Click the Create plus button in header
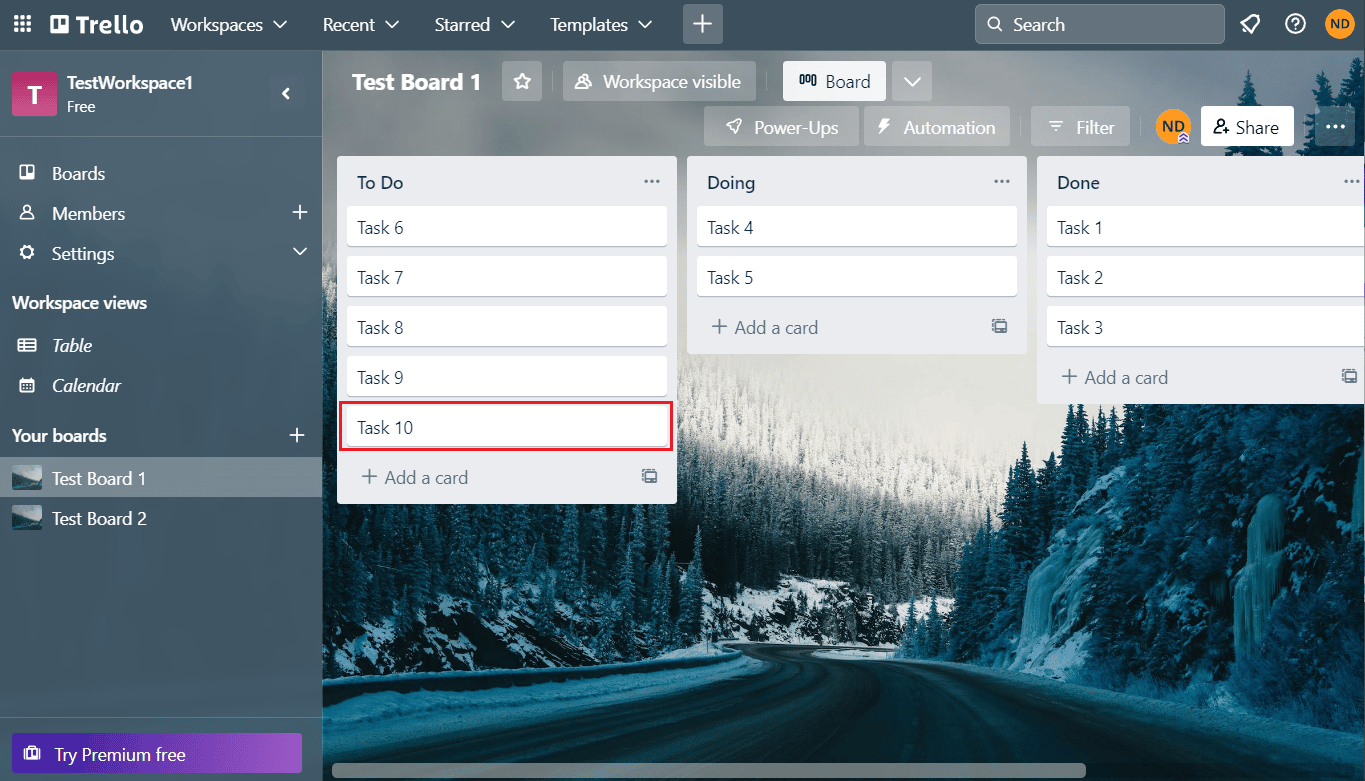1365x781 pixels. click(x=703, y=24)
